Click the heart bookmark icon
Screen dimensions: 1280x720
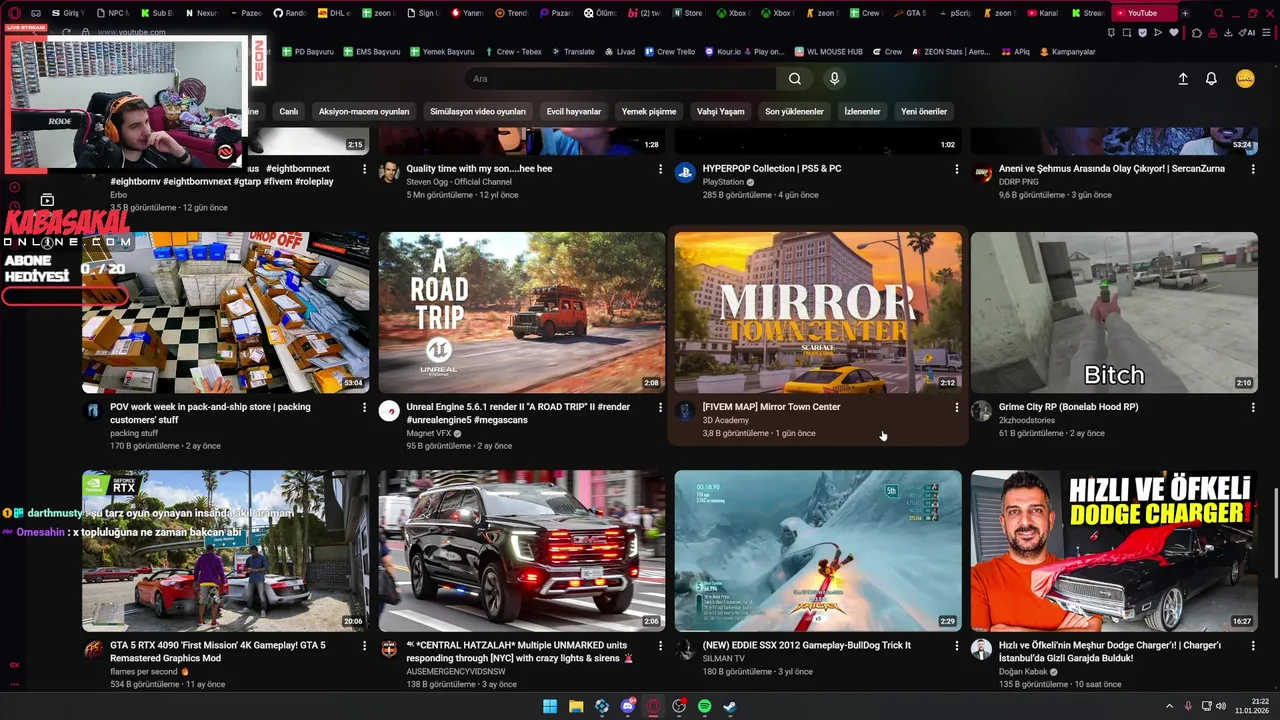tap(1174, 33)
